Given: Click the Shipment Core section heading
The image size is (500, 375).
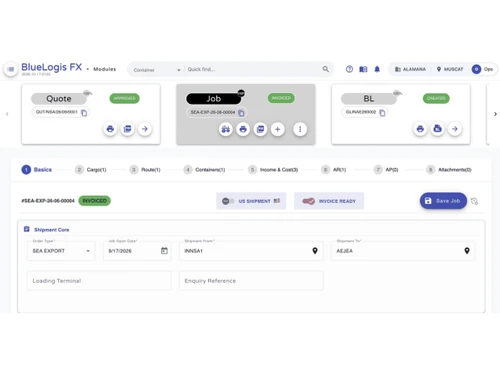Looking at the screenshot, I should tap(51, 230).
